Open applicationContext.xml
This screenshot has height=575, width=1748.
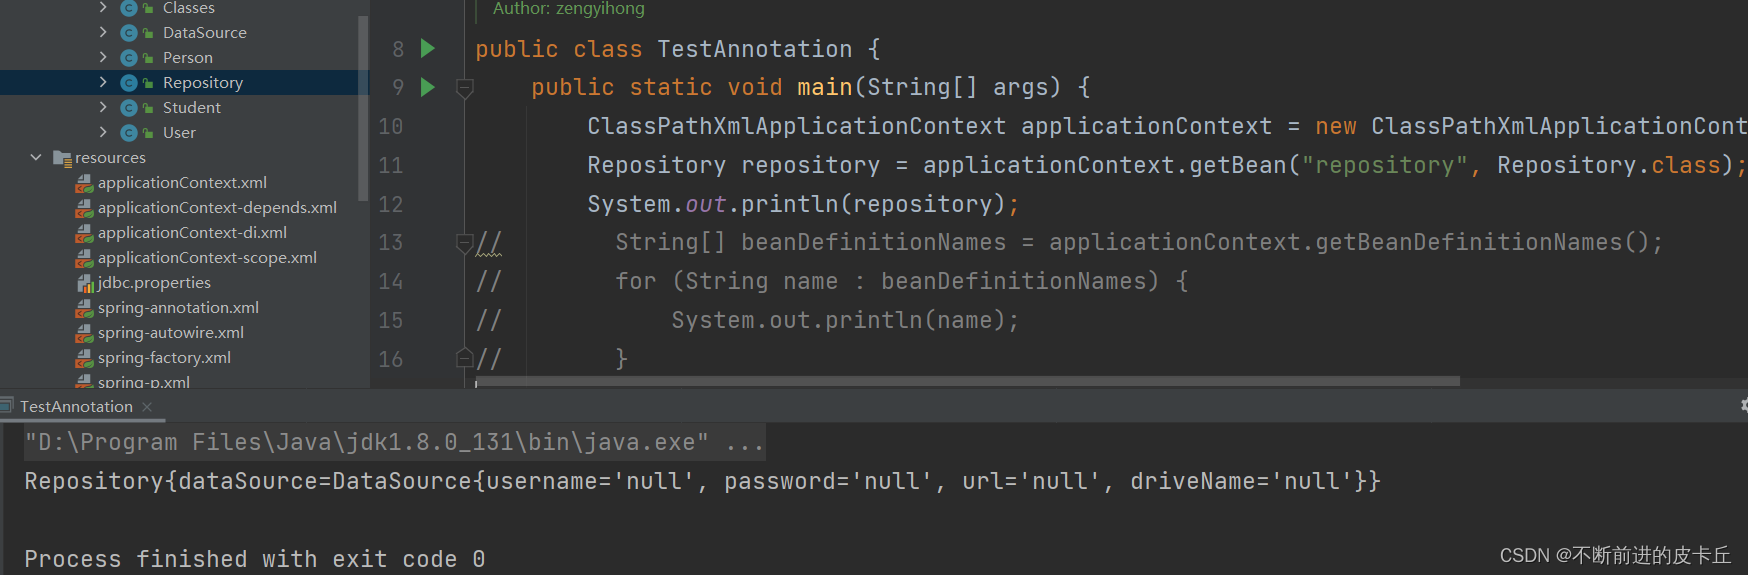point(182,183)
